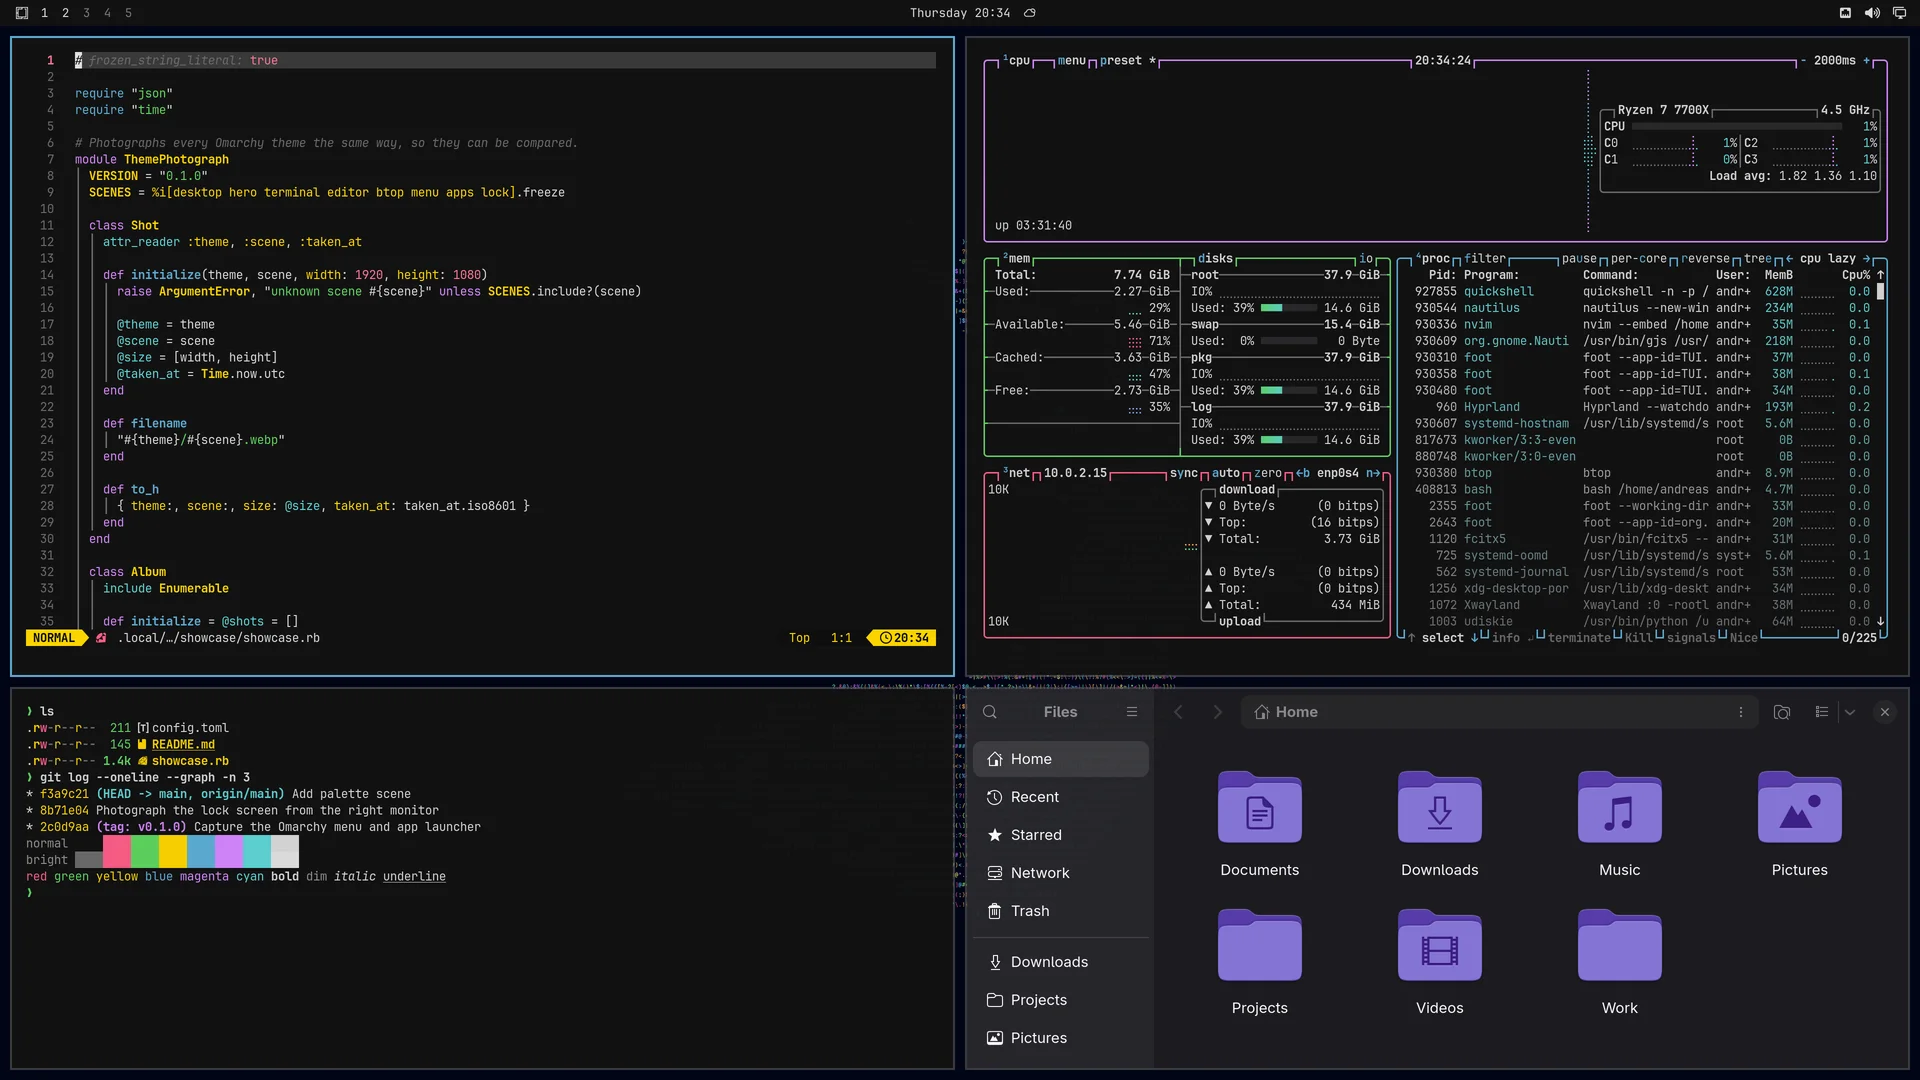The width and height of the screenshot is (1920, 1080).
Task: Expand the view options dropdown chevron in Files
Action: [x=1850, y=712]
